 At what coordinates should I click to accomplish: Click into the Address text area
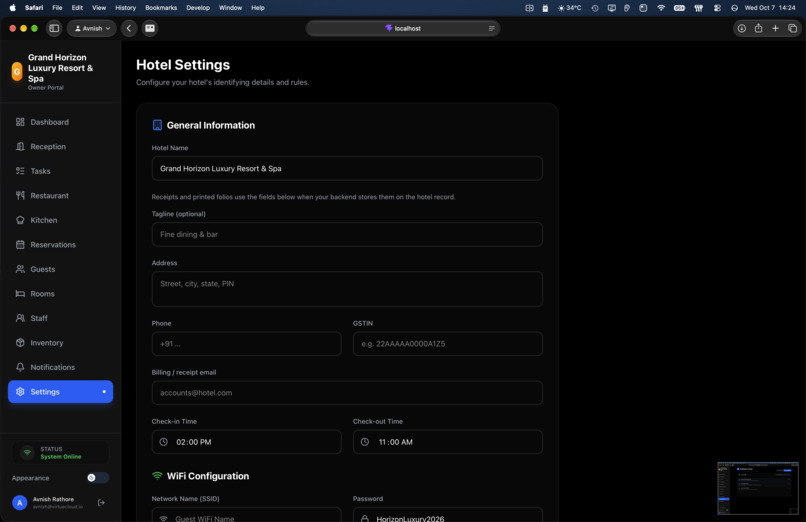pos(347,289)
